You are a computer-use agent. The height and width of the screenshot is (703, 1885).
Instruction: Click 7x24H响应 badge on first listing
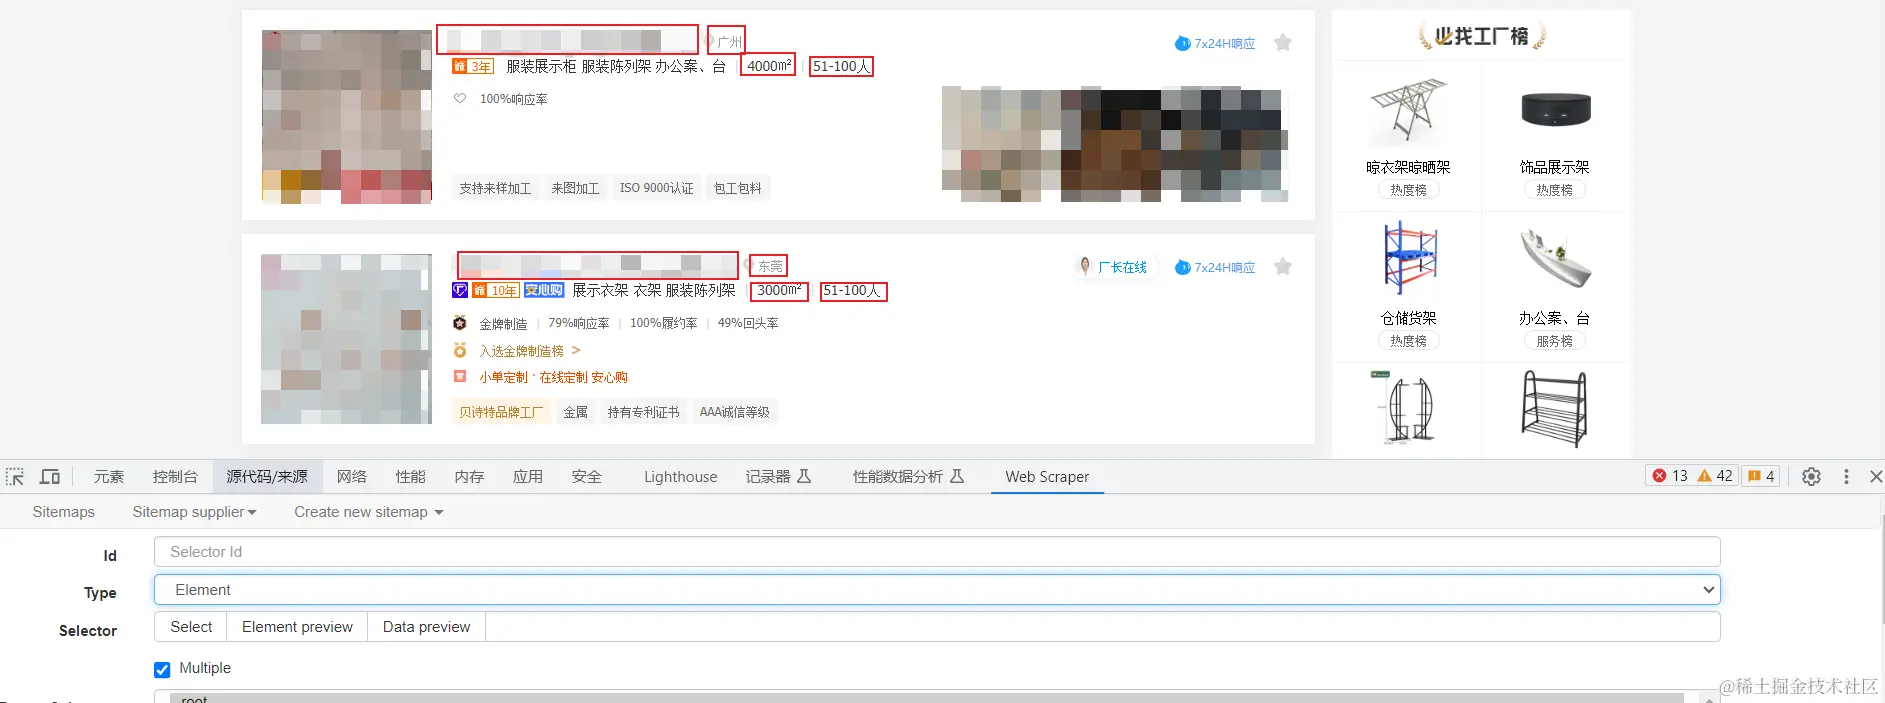coord(1215,43)
